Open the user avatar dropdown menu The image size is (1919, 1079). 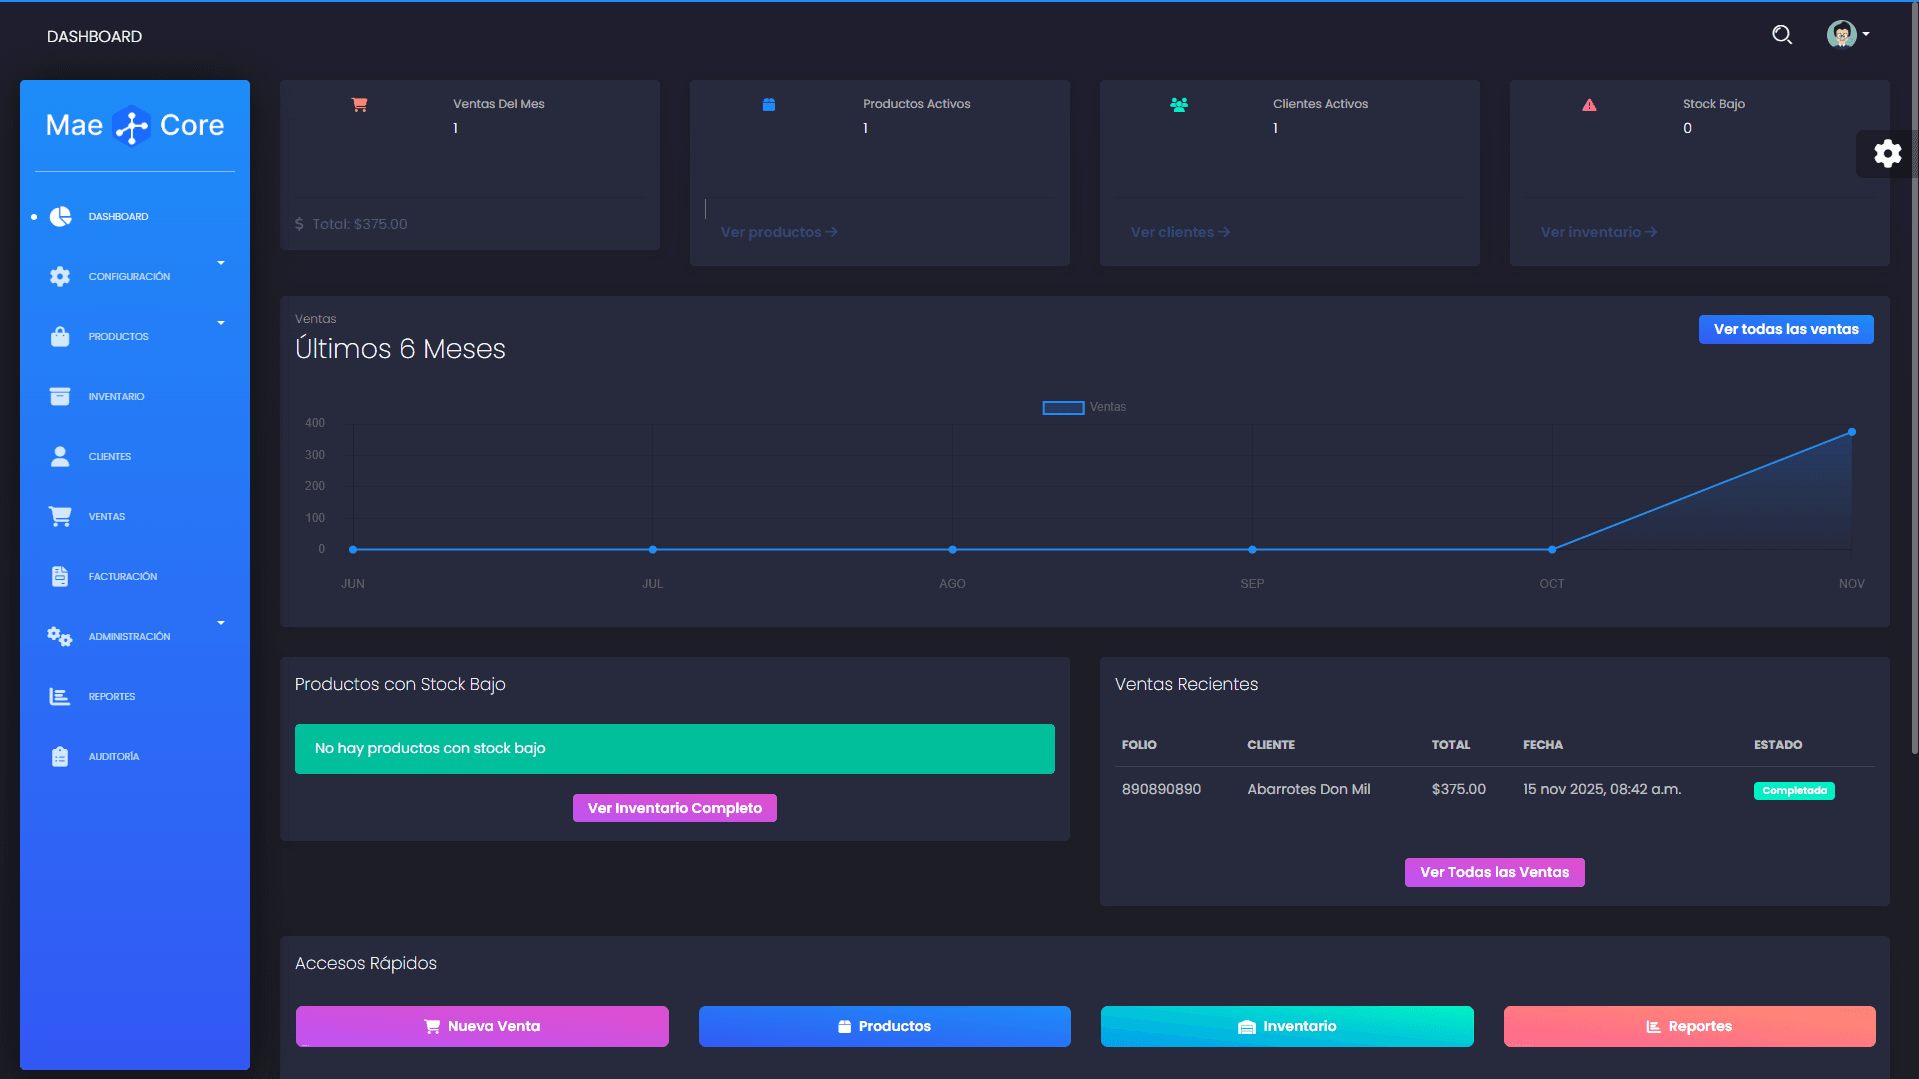coord(1848,35)
